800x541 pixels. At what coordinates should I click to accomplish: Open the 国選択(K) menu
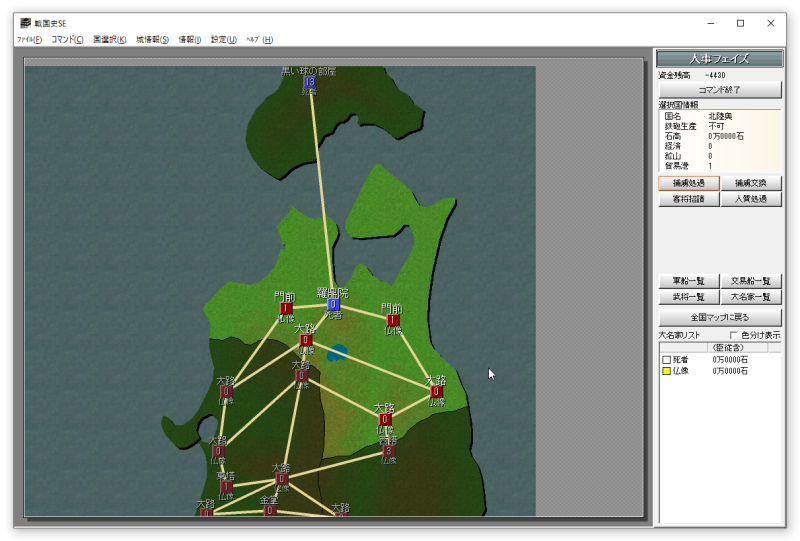[x=110, y=39]
